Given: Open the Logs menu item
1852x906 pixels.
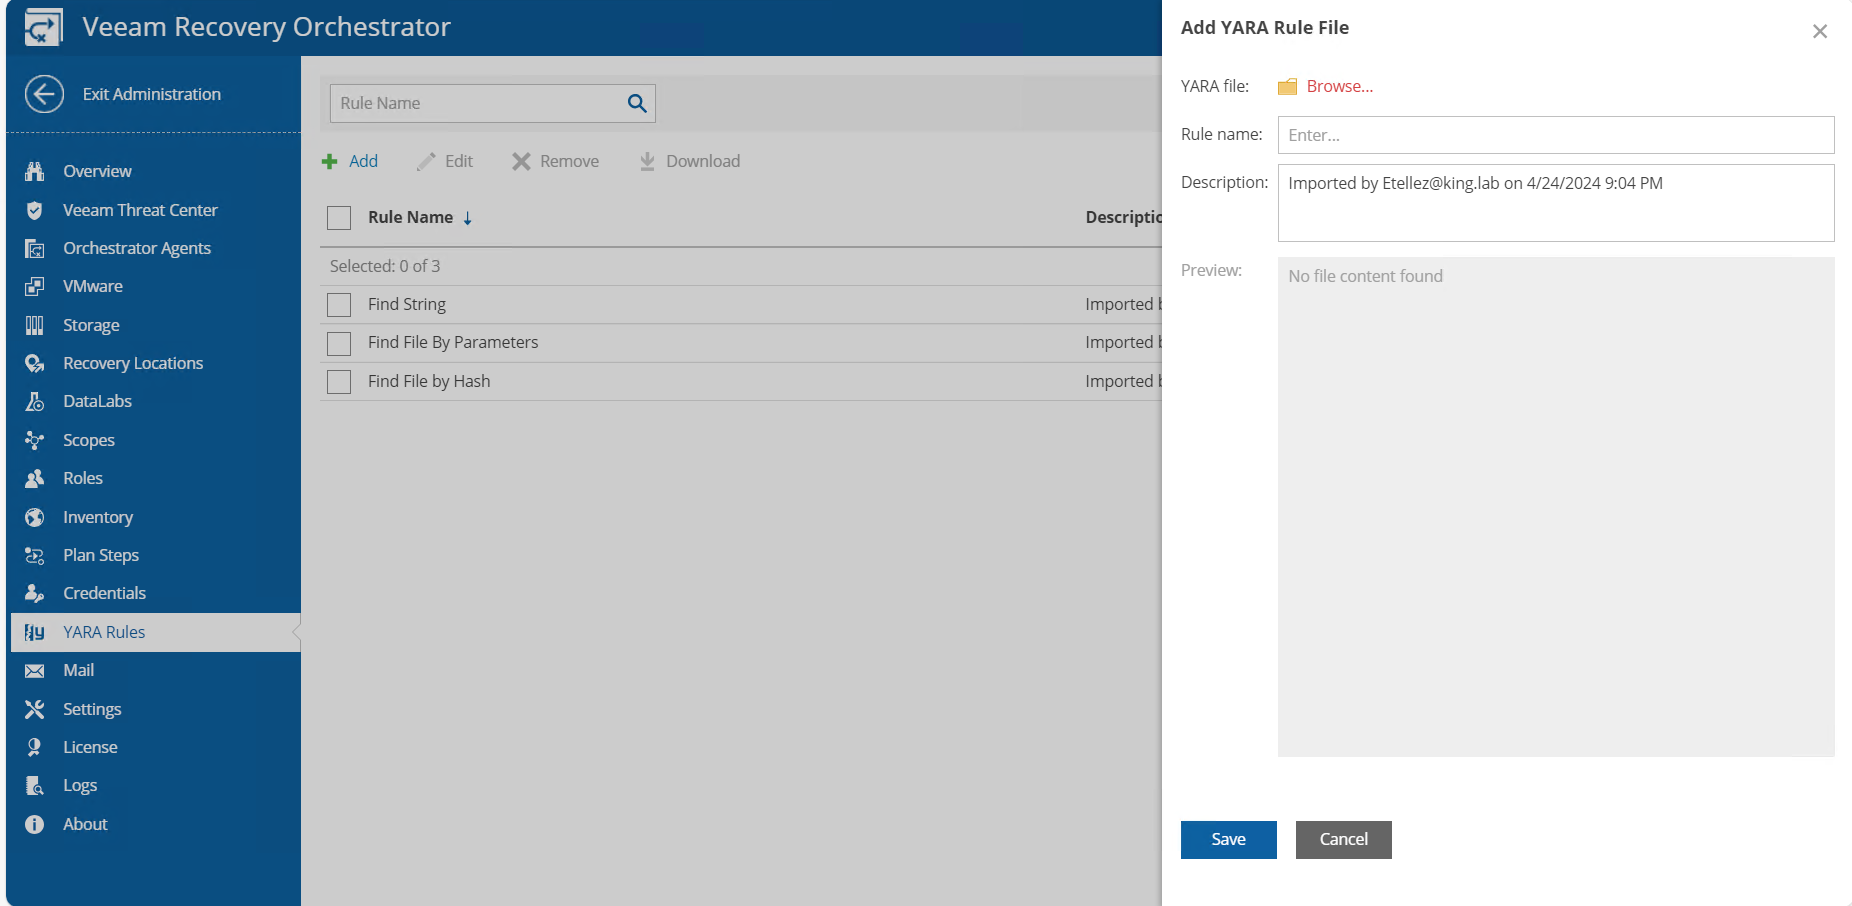Looking at the screenshot, I should click(x=80, y=785).
